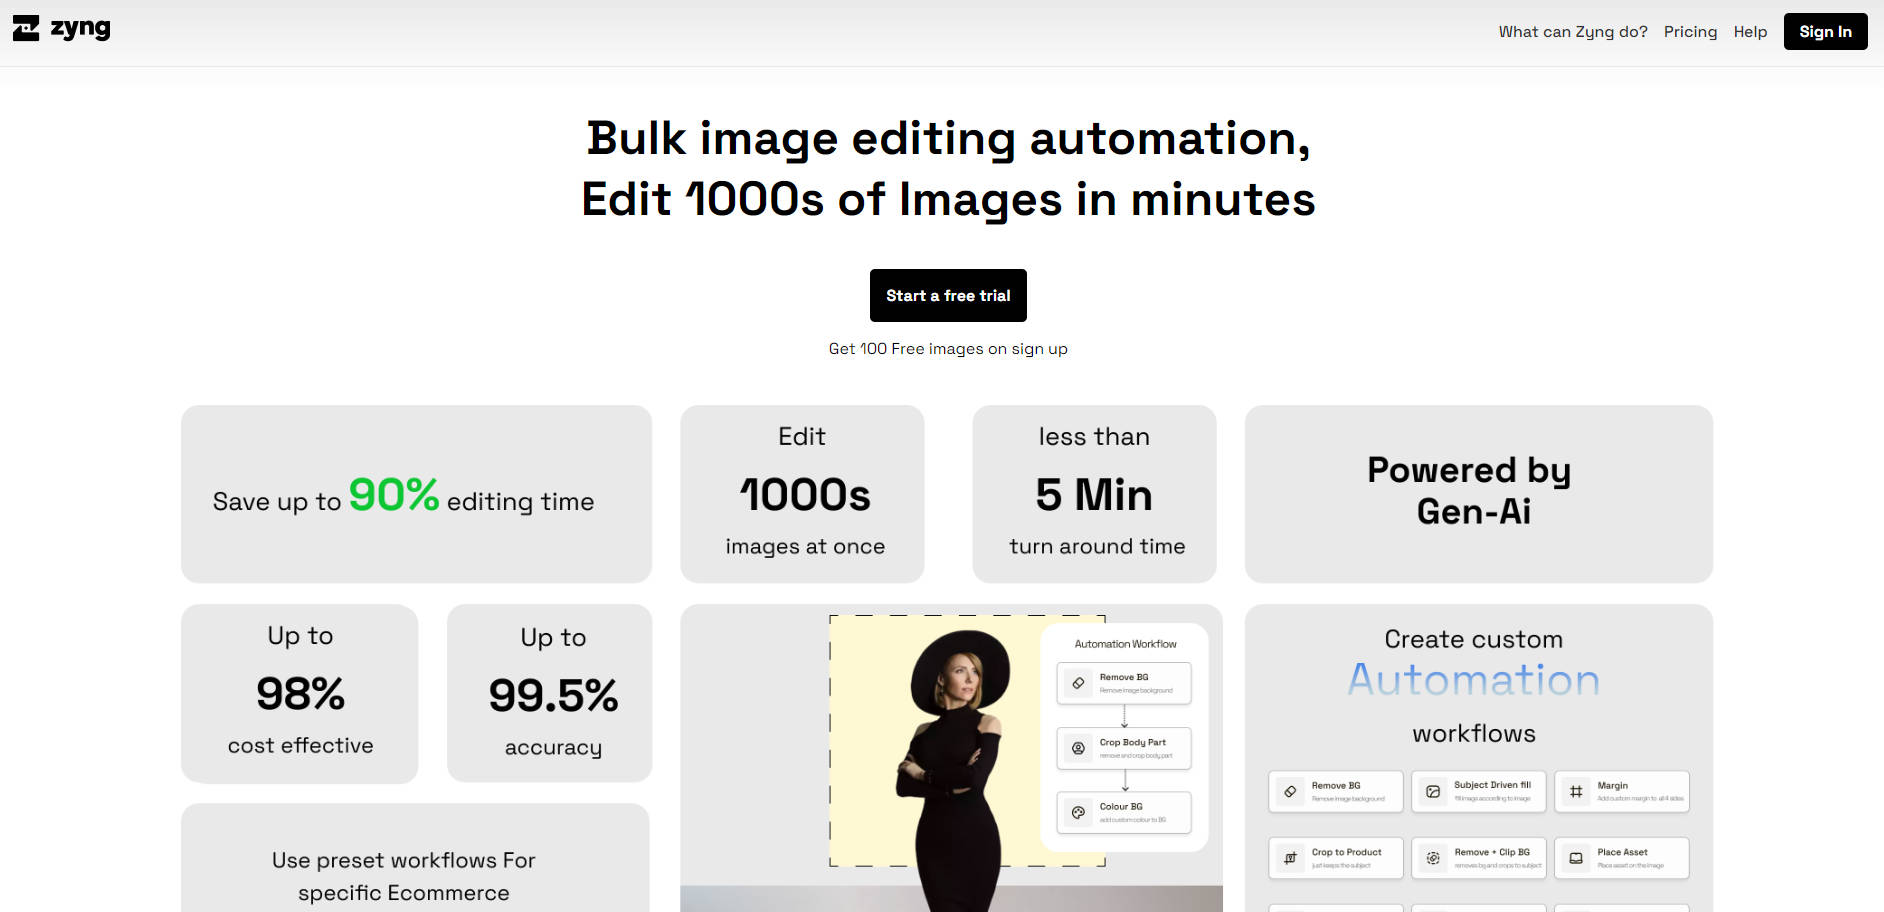Select the Remove BG eraser icon

coord(1291,791)
